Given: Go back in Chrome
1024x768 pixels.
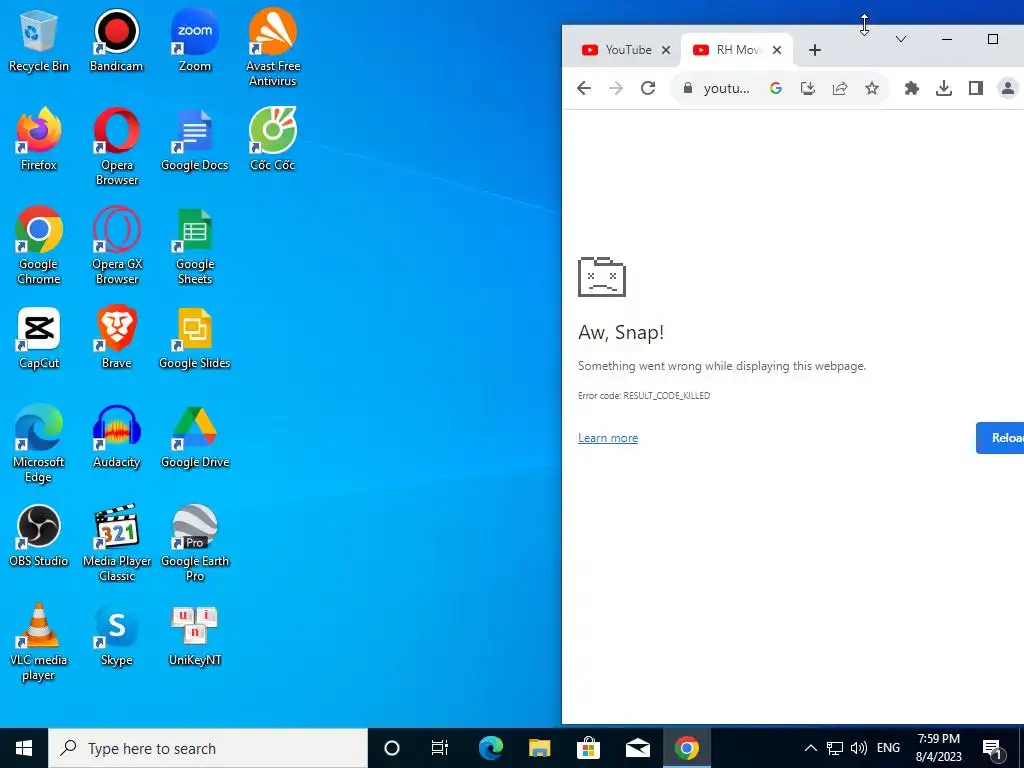Looking at the screenshot, I should pyautogui.click(x=584, y=88).
